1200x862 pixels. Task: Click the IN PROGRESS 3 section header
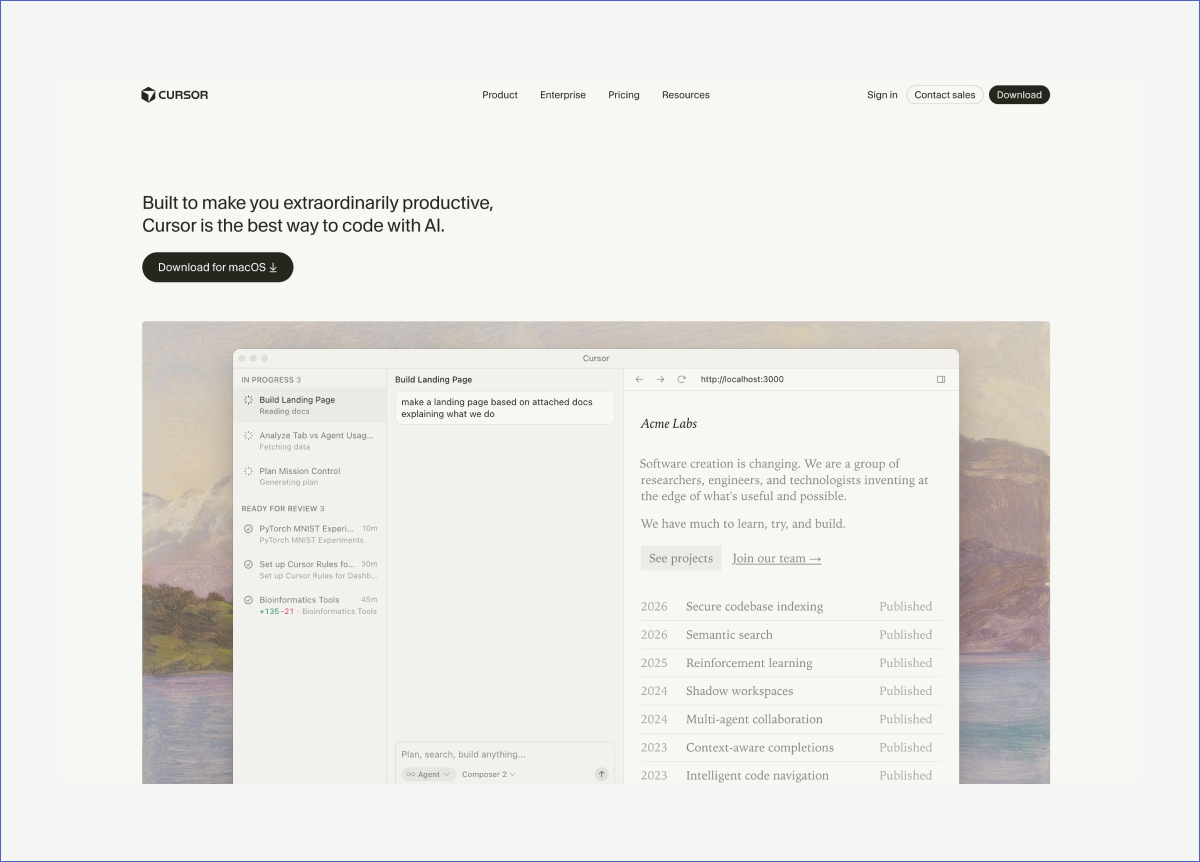[271, 380]
